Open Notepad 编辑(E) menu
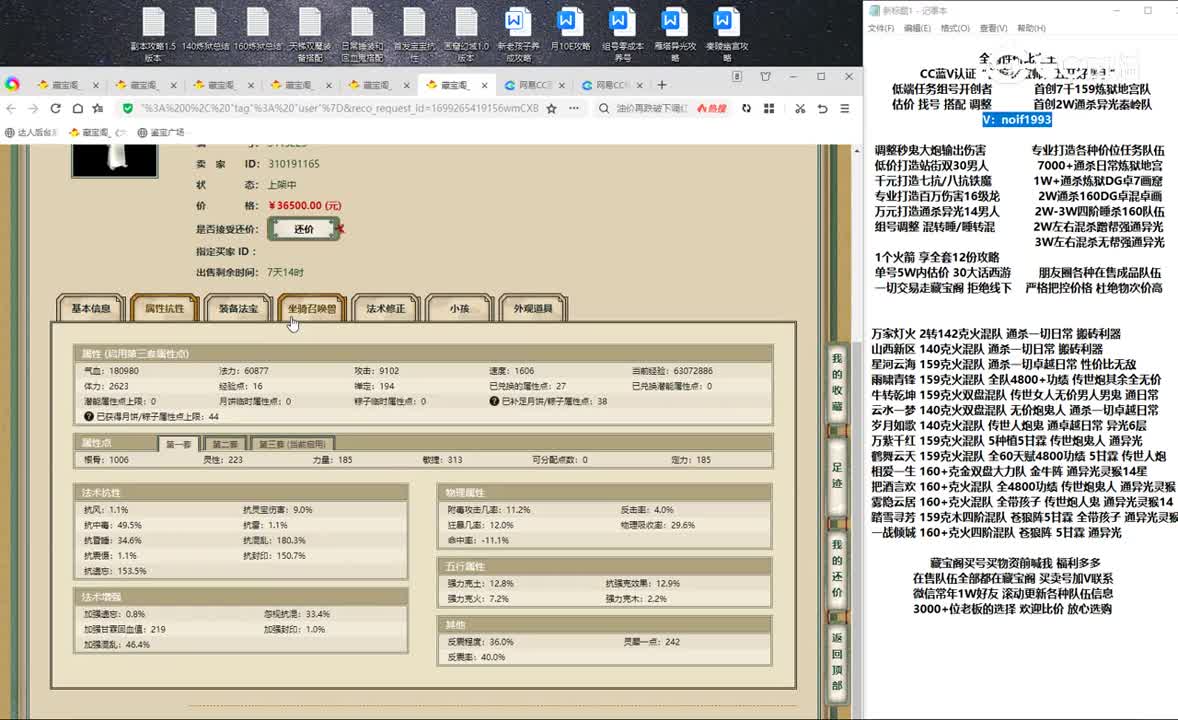This screenshot has height=720, width=1178. click(917, 29)
